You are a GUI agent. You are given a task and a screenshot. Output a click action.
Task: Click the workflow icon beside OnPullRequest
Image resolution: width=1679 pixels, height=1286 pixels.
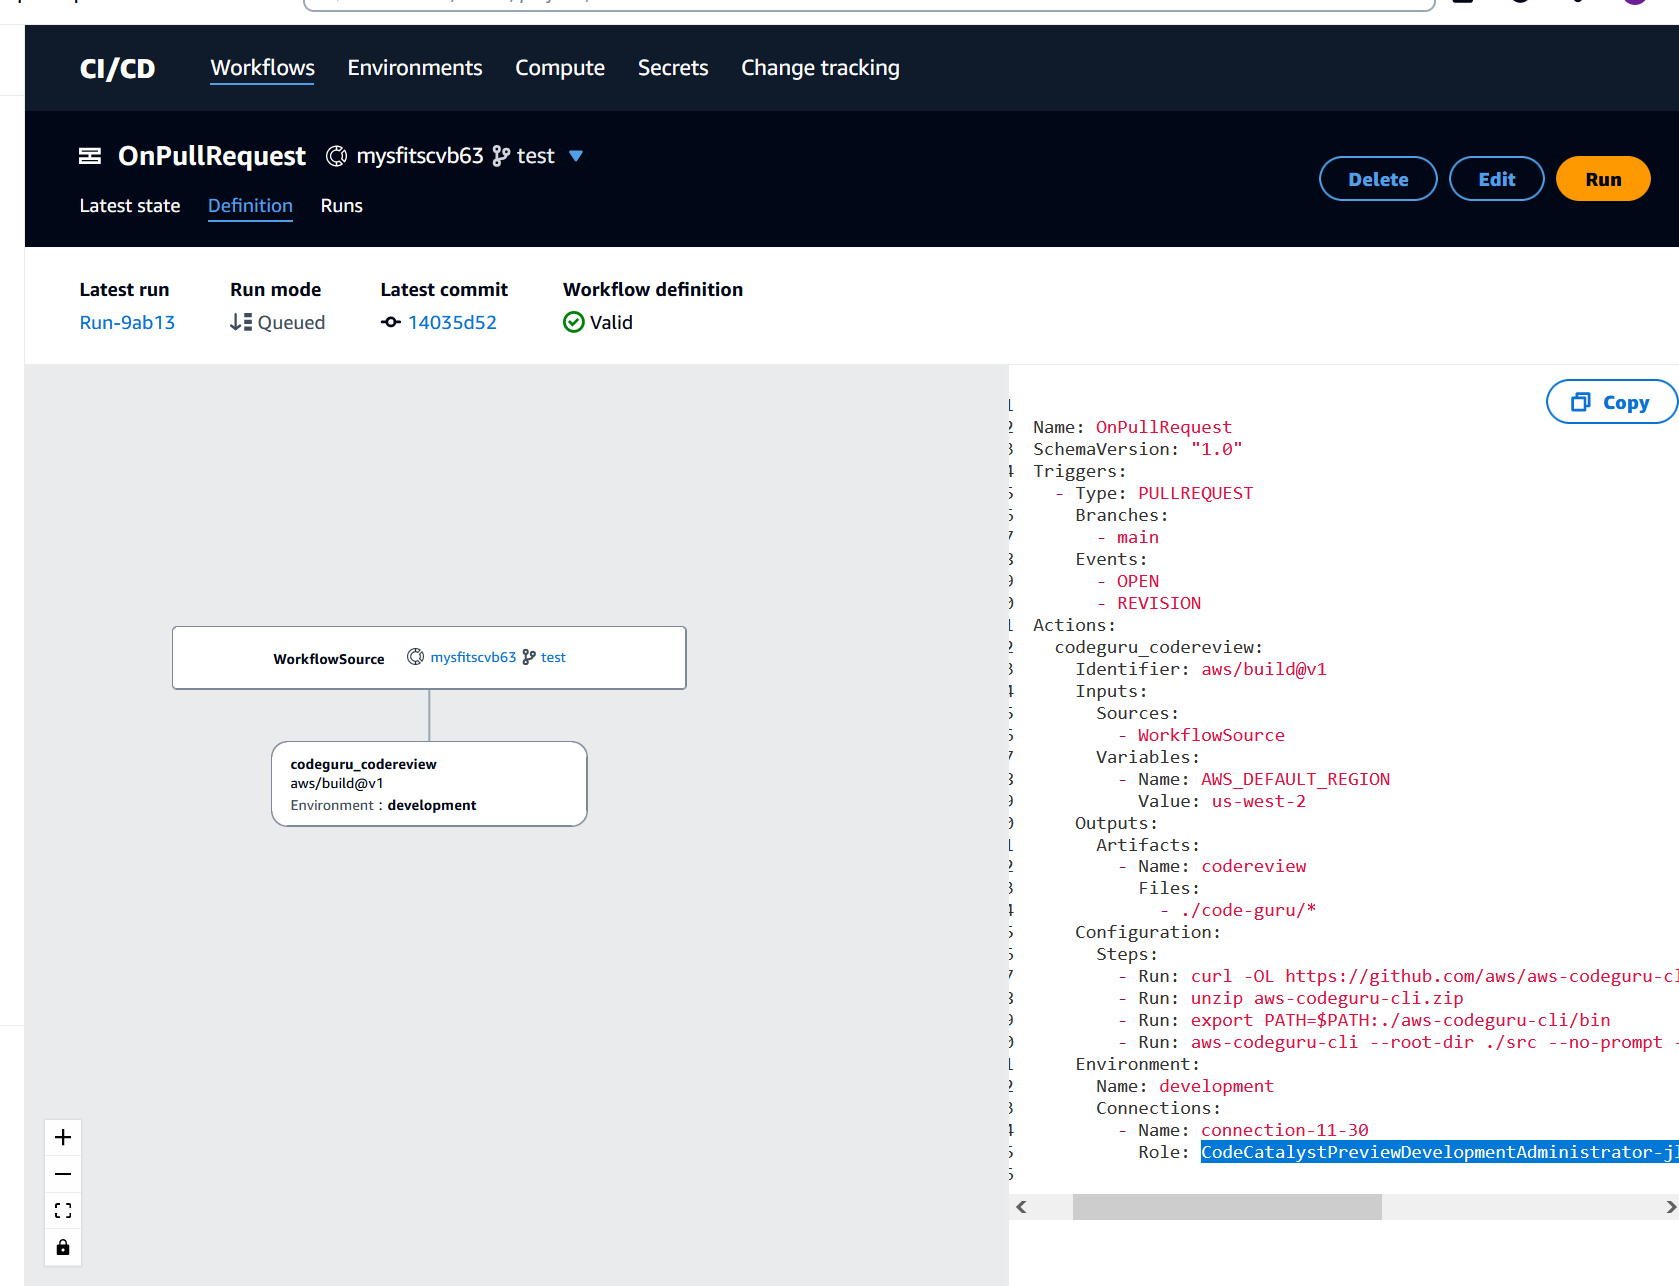pyautogui.click(x=90, y=156)
